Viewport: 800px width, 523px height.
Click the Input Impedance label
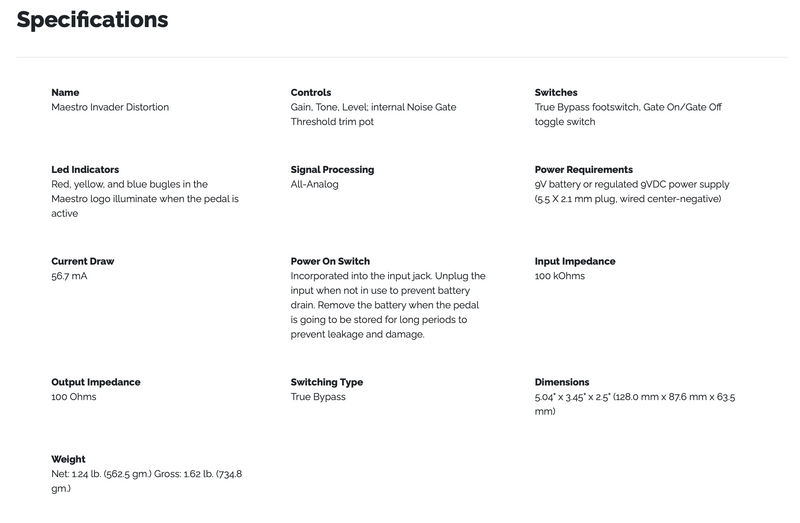click(x=575, y=262)
